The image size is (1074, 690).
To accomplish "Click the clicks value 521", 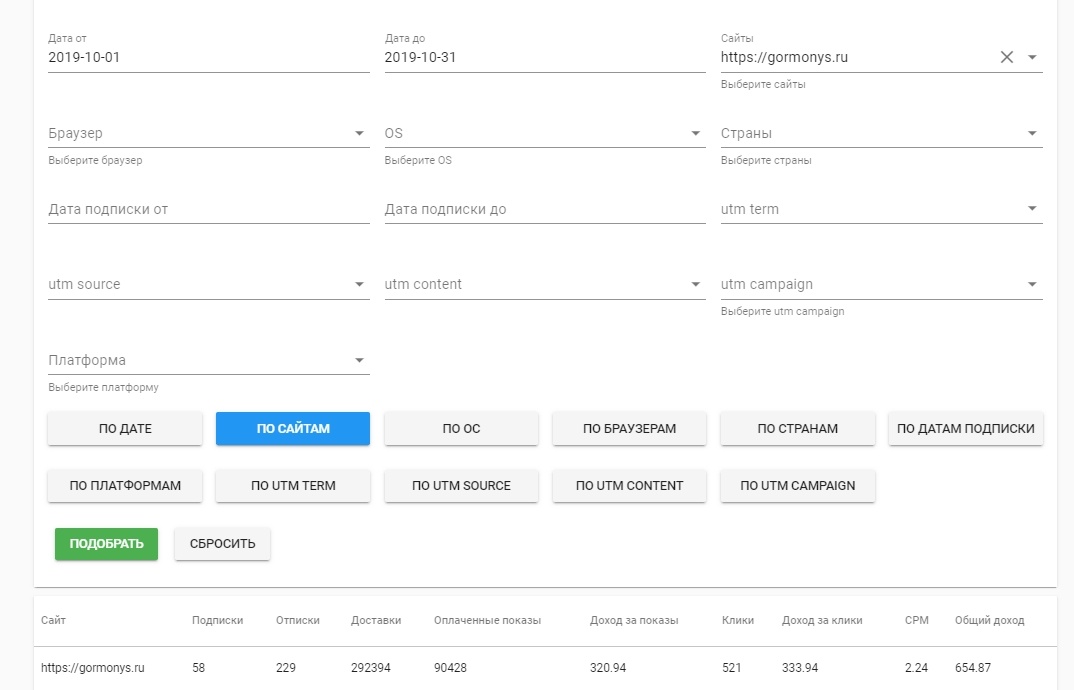I will pos(732,667).
